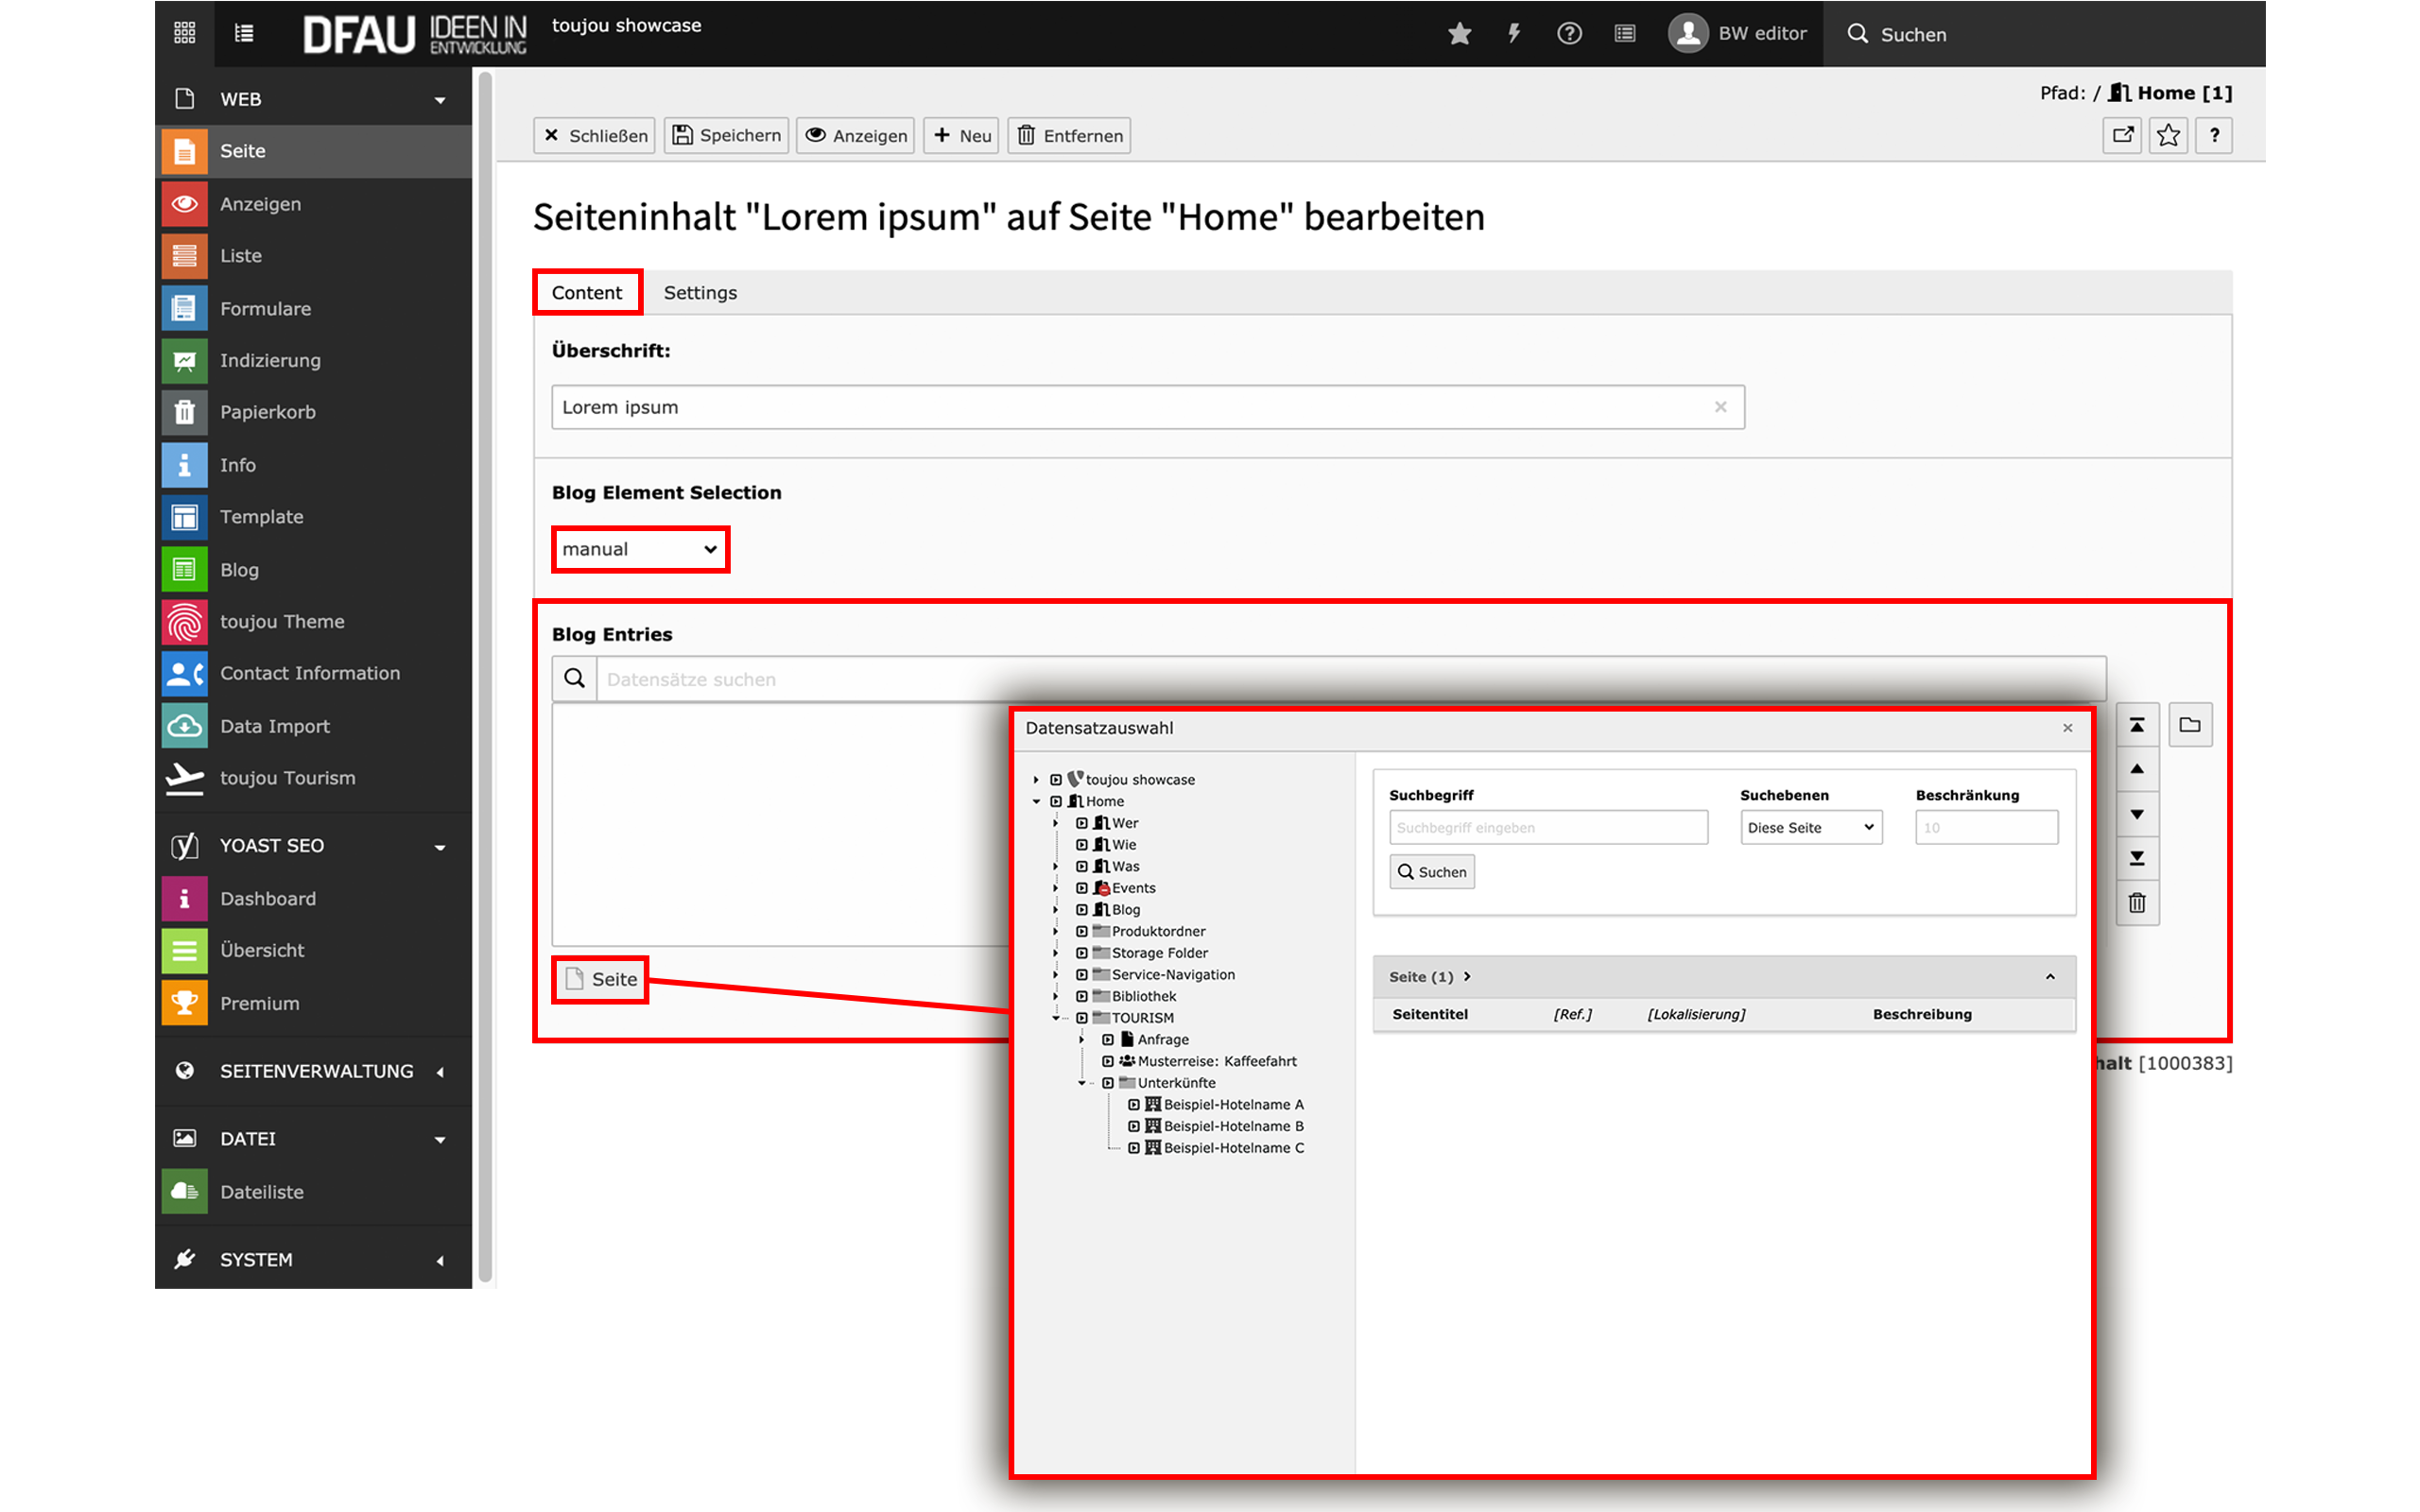
Task: Toggle the page tree list icon
Action: coord(243,33)
